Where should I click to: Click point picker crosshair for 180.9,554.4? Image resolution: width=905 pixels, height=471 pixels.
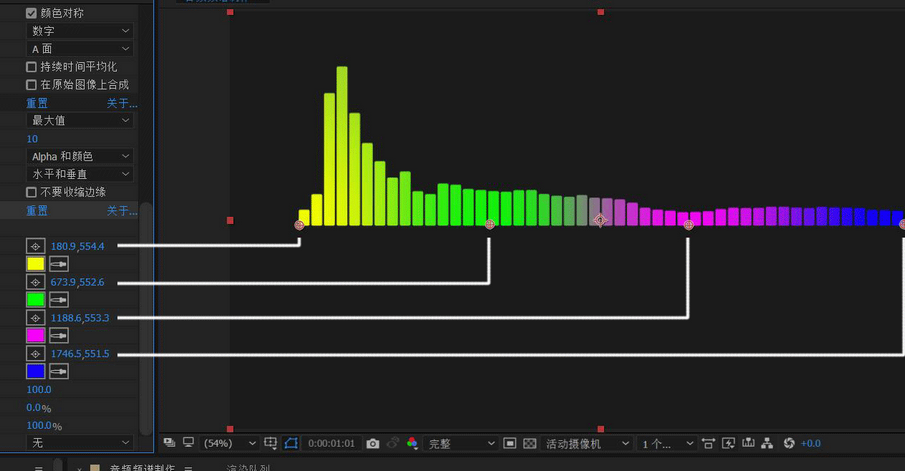[x=36, y=246]
